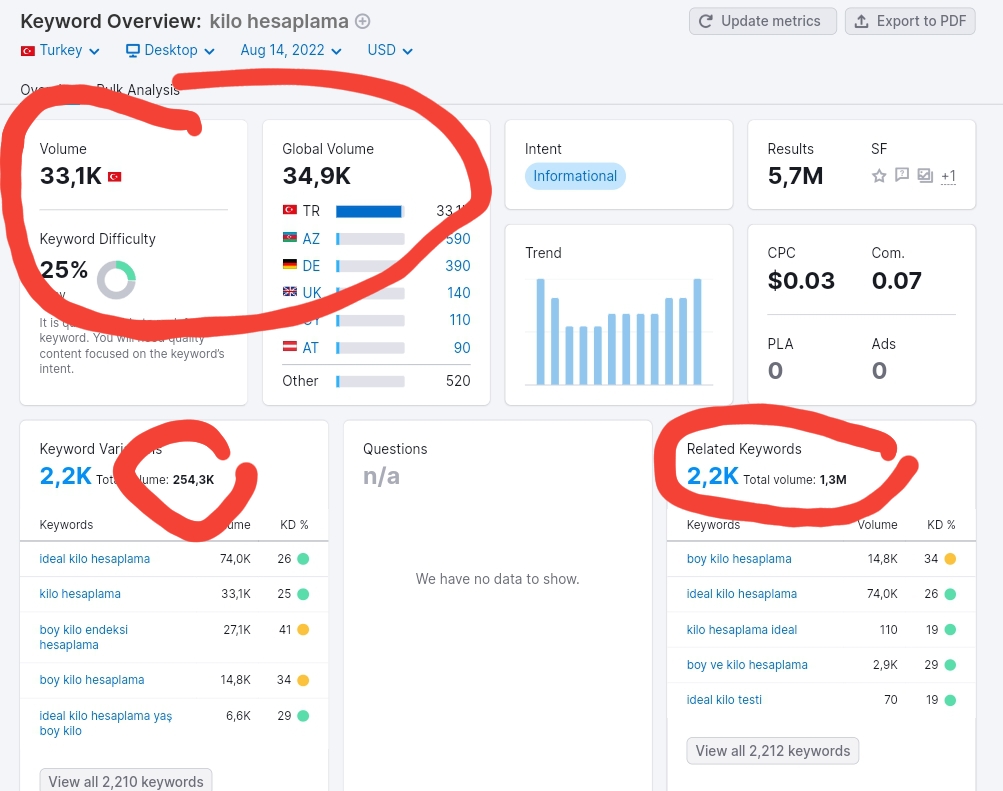Click the star icon in SF section
The image size is (1003, 791).
tap(879, 175)
